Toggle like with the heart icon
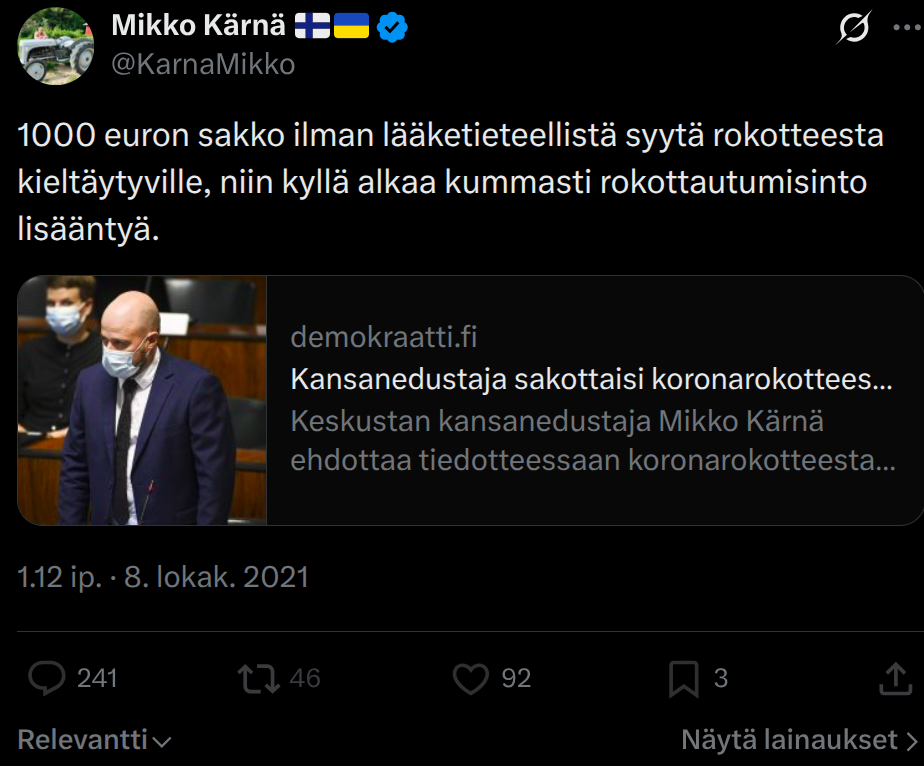The width and height of the screenshot is (924, 766). coord(470,679)
